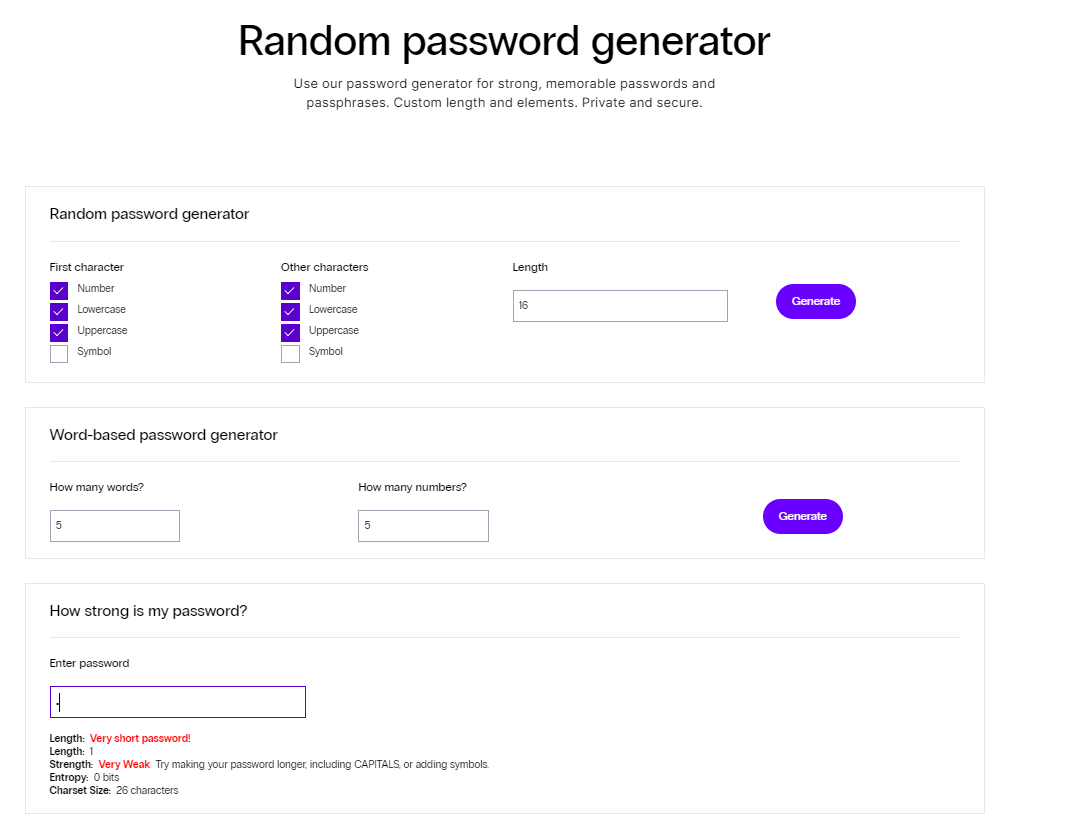Uncheck the First character Number checkbox

point(59,291)
